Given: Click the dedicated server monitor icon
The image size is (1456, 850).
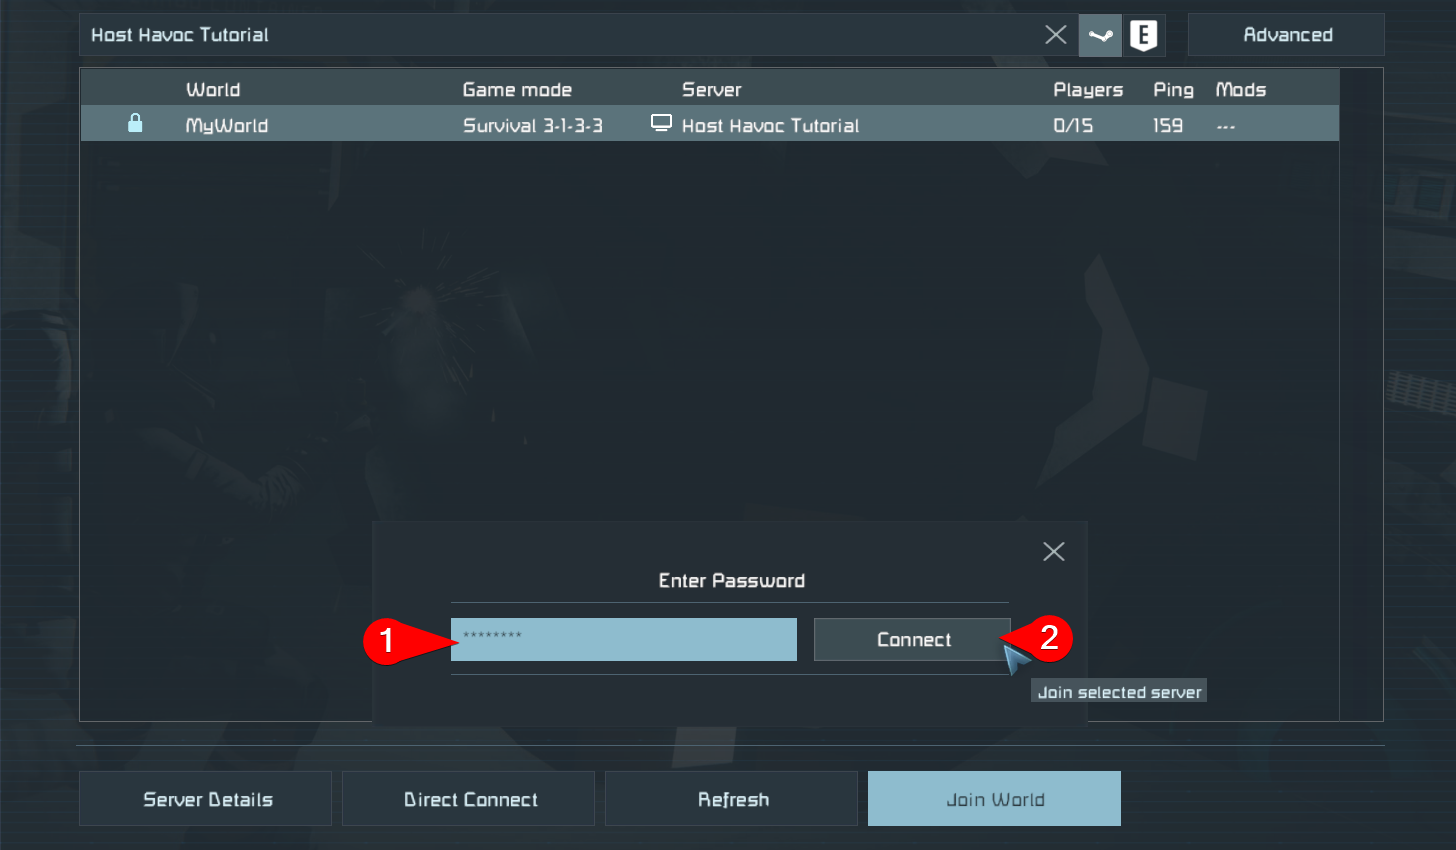Looking at the screenshot, I should click(661, 123).
